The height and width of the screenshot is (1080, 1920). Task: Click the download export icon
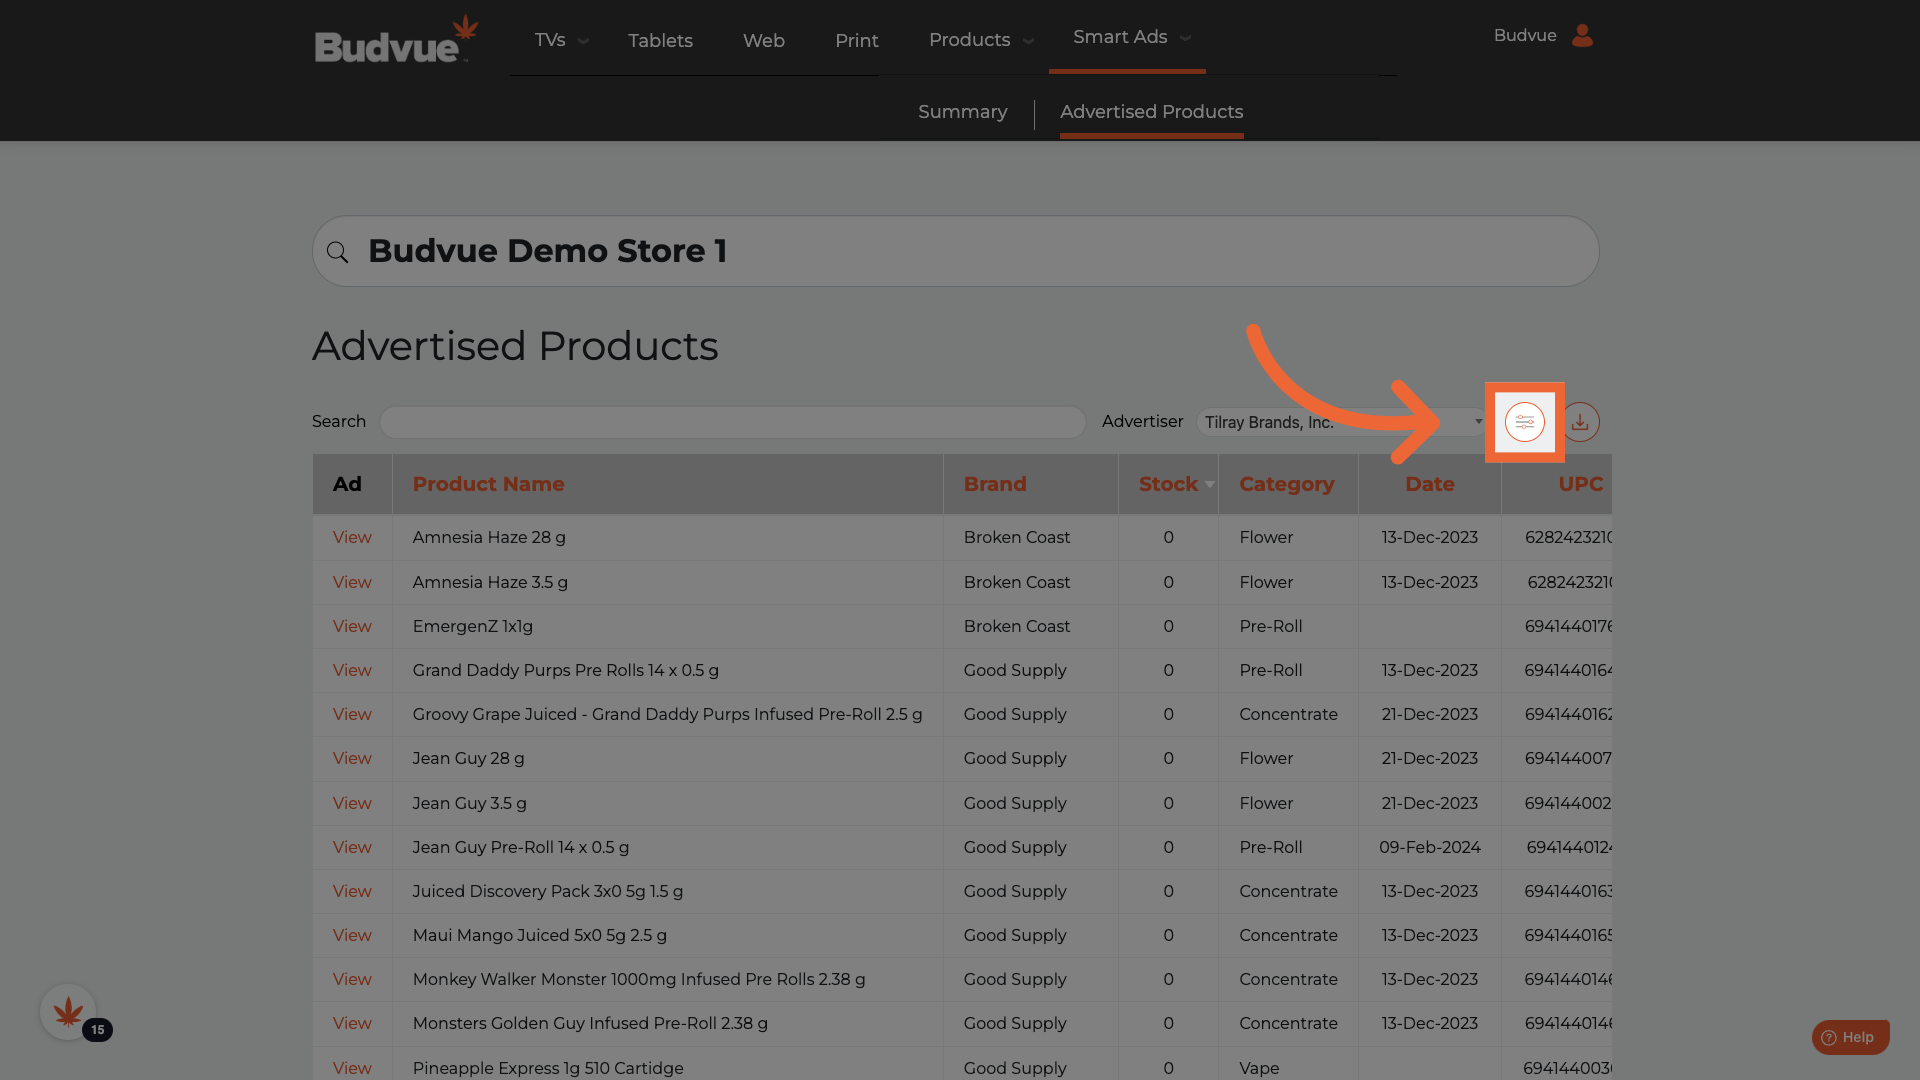(x=1580, y=422)
